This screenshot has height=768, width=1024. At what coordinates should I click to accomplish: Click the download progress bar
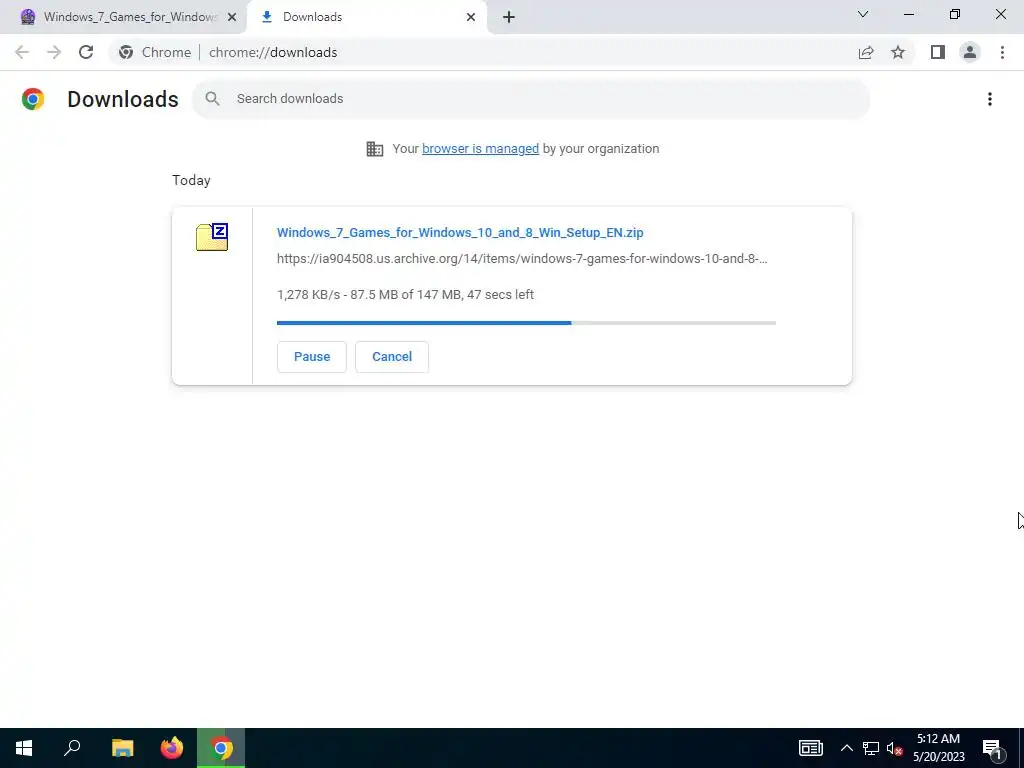[526, 323]
